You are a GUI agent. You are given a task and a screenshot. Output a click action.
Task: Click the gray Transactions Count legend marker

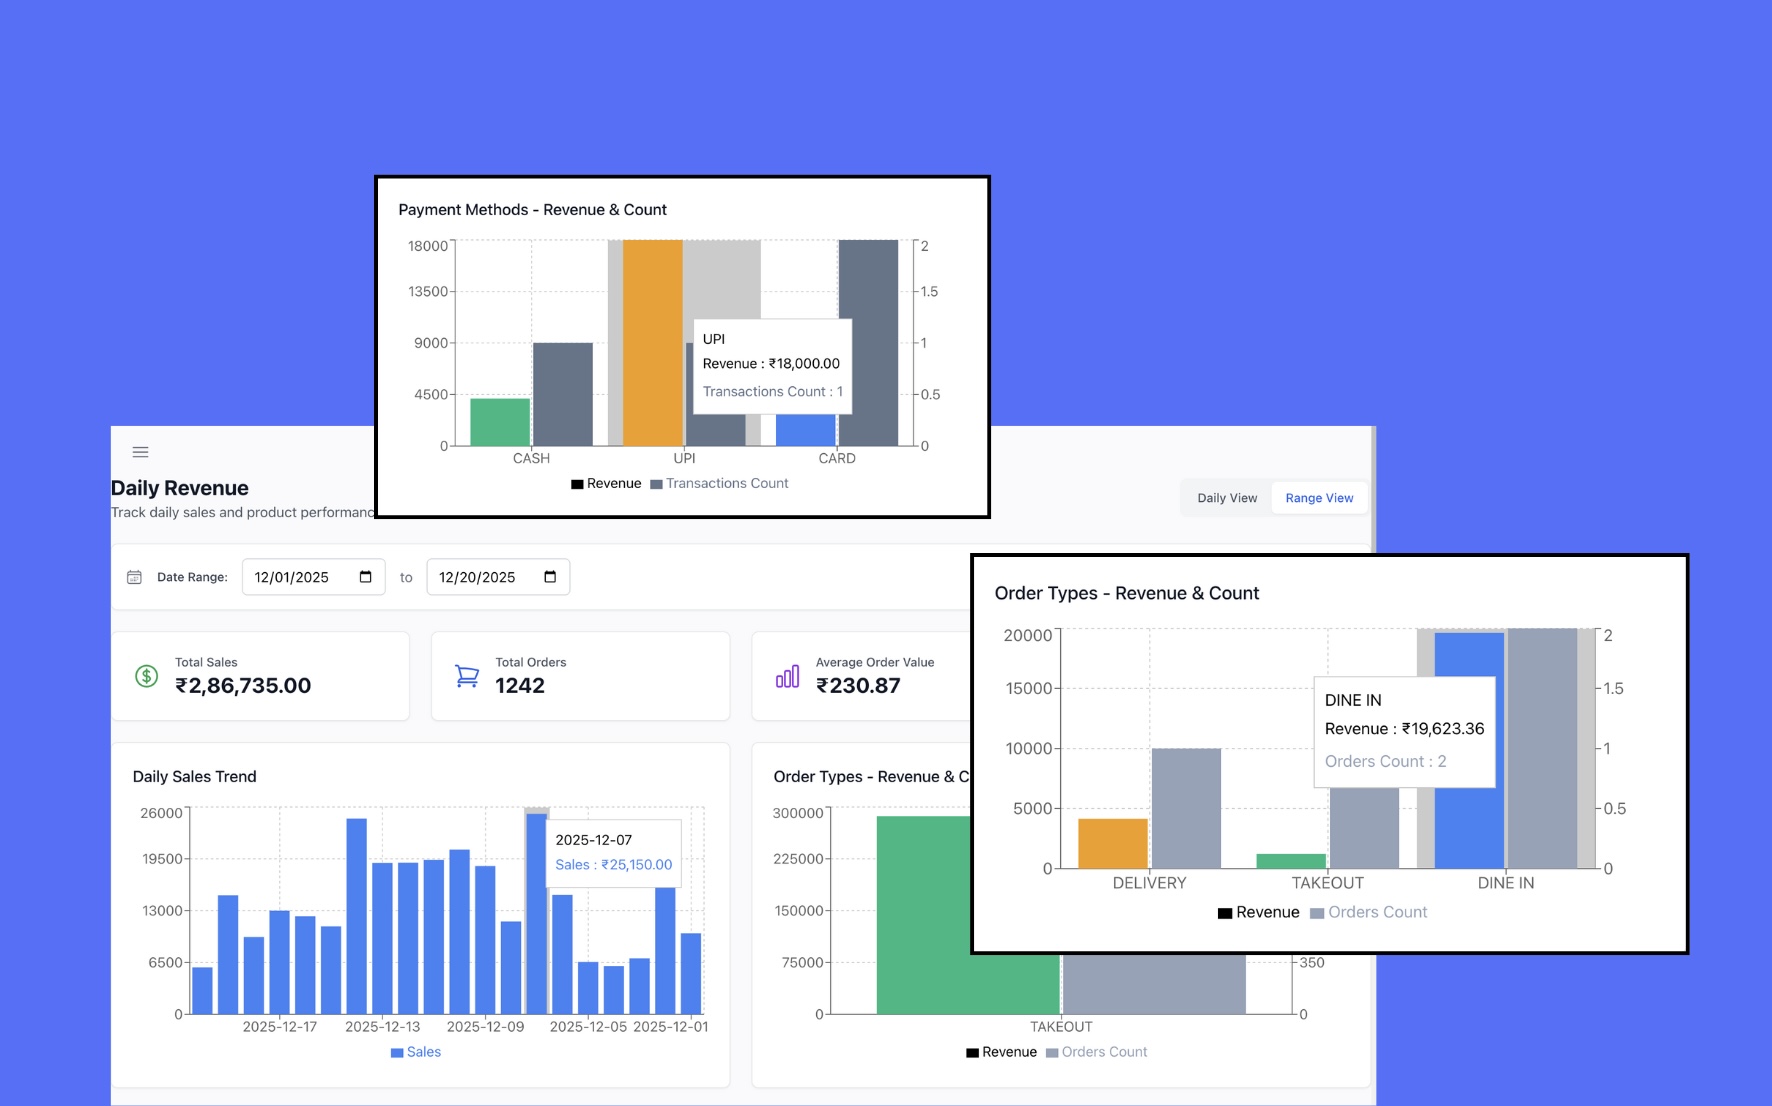pos(655,483)
